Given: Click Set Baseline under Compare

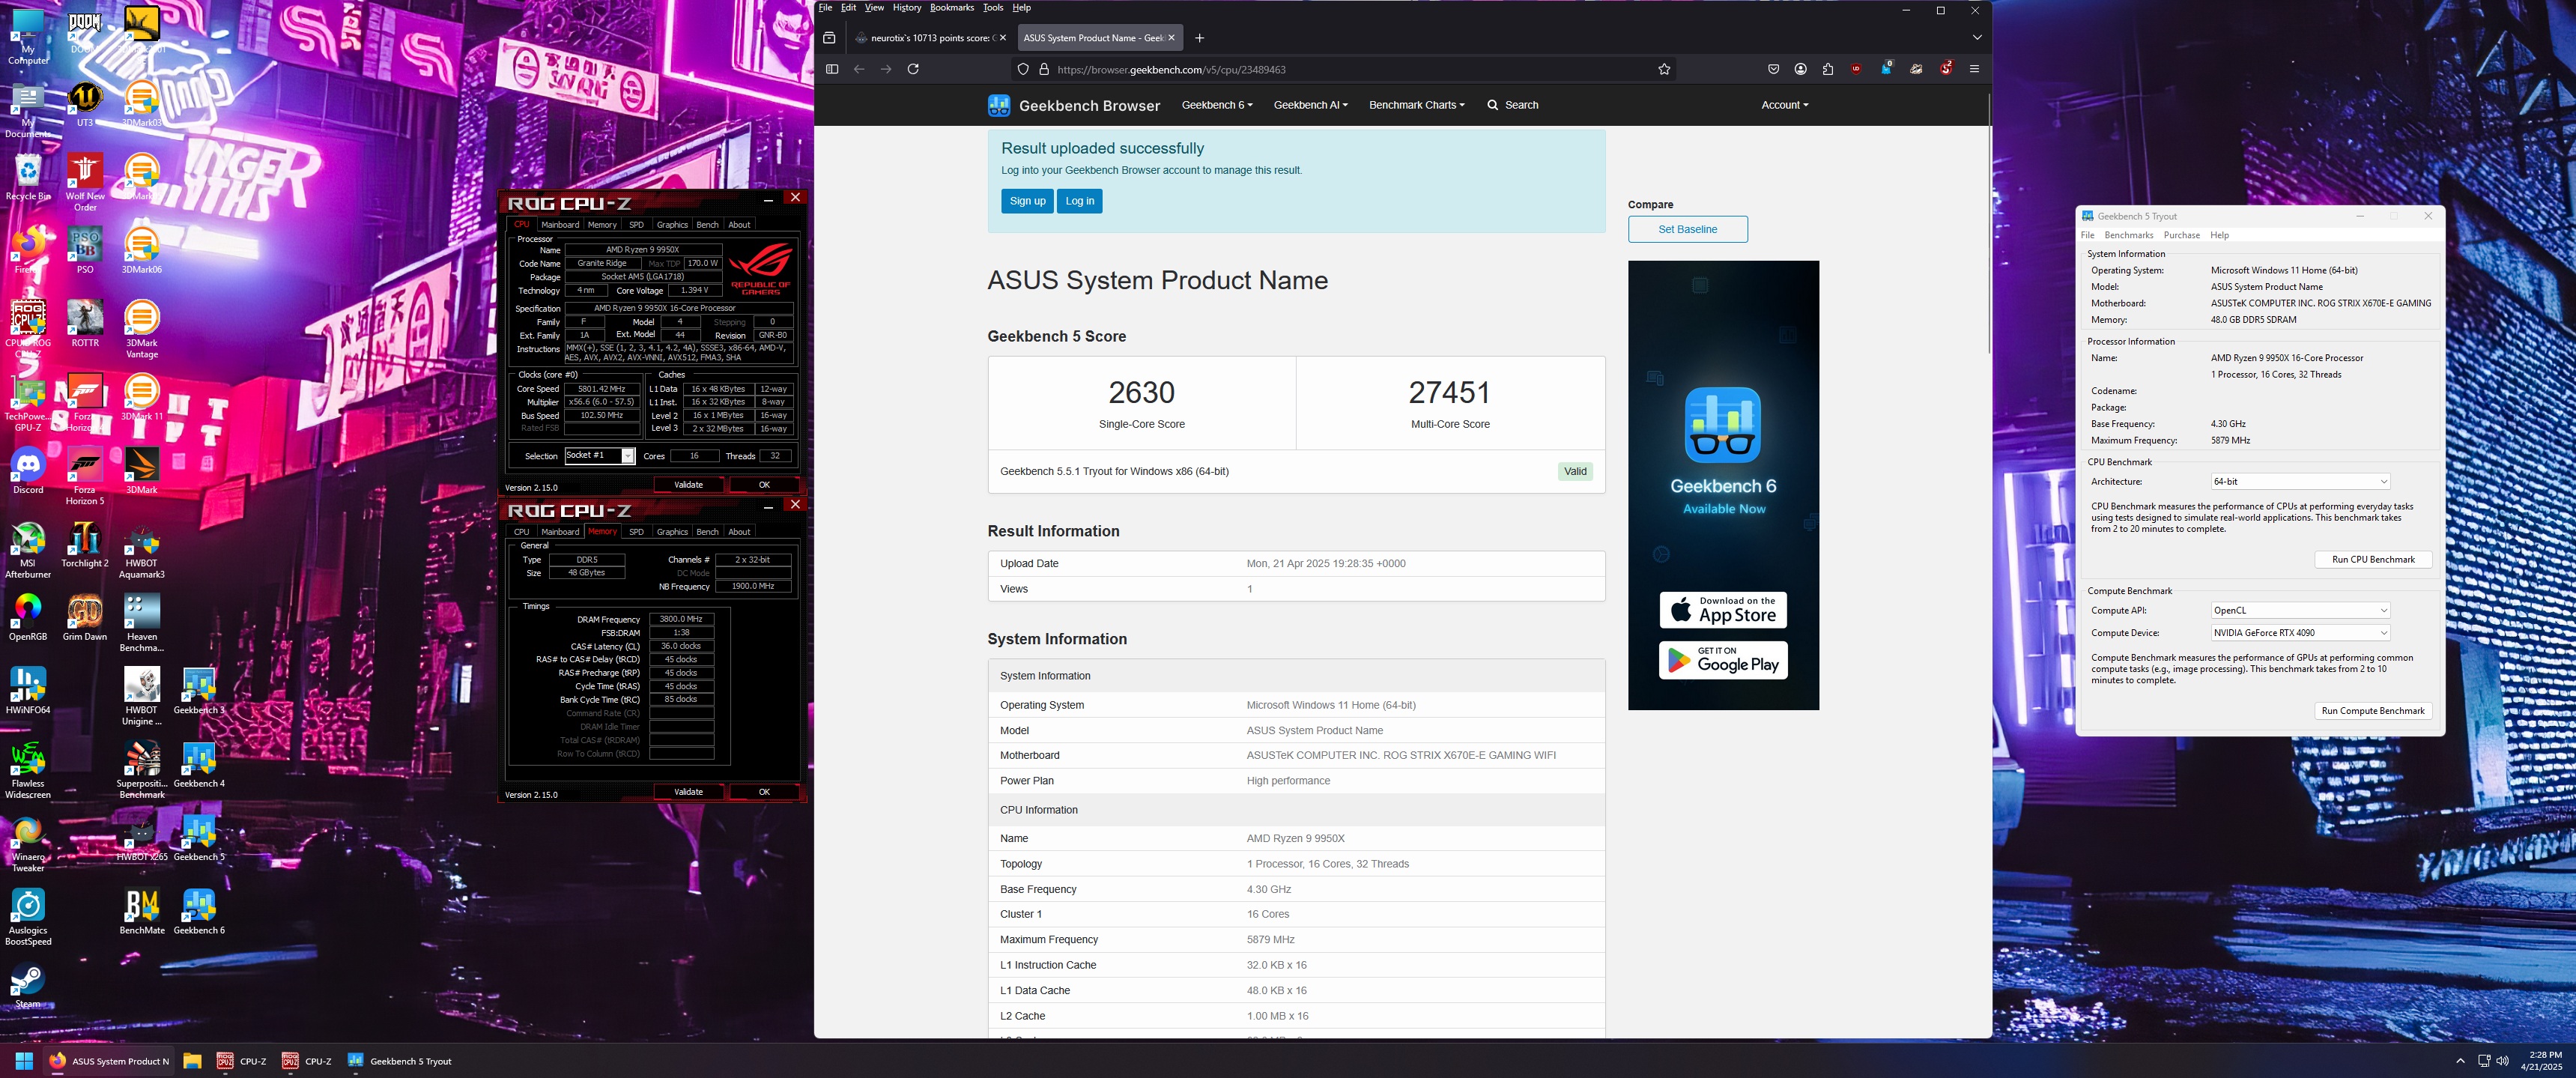Looking at the screenshot, I should (1687, 229).
